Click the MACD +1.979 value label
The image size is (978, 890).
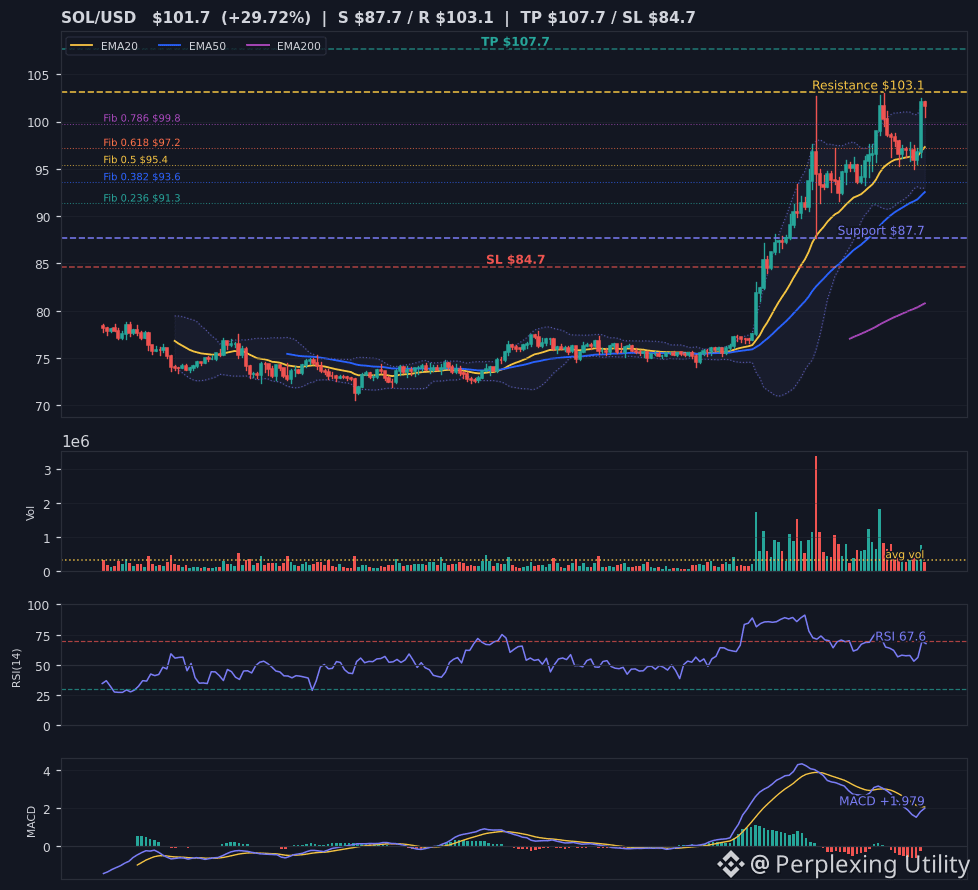tap(881, 801)
